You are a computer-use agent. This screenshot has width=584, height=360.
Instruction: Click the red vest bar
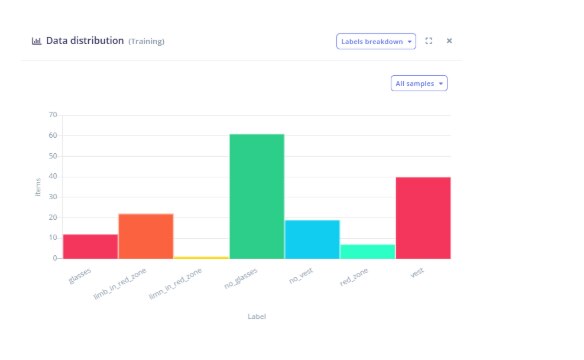[423, 218]
